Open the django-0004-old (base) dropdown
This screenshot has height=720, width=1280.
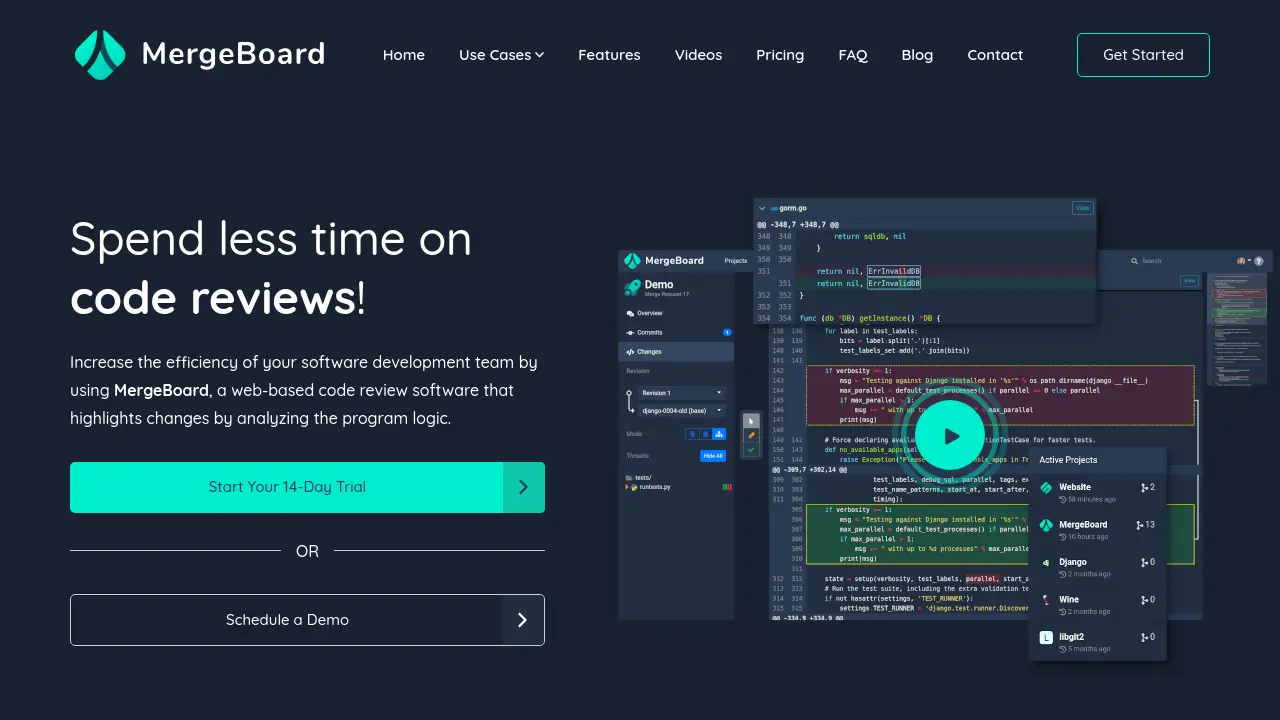[x=681, y=410]
